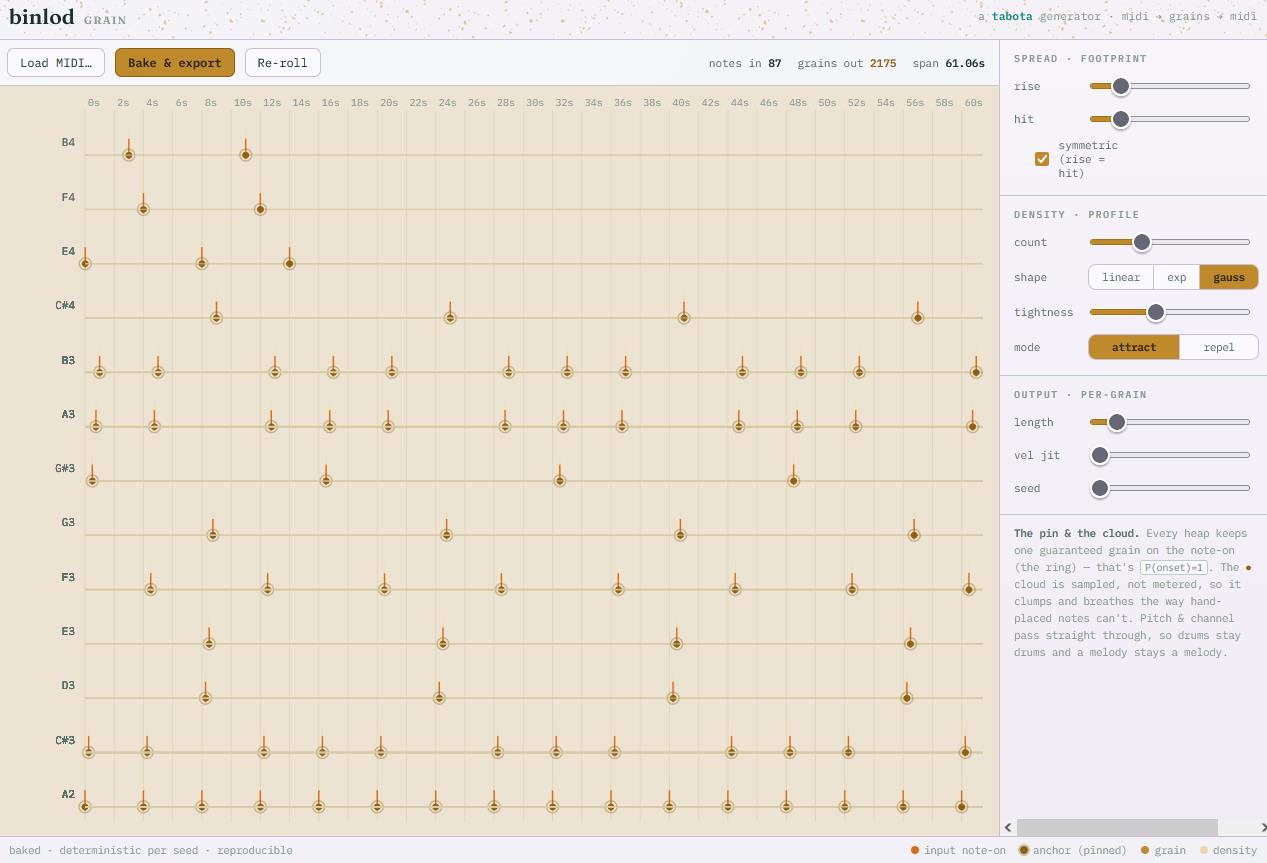Click the density legend dot

pos(1204,850)
